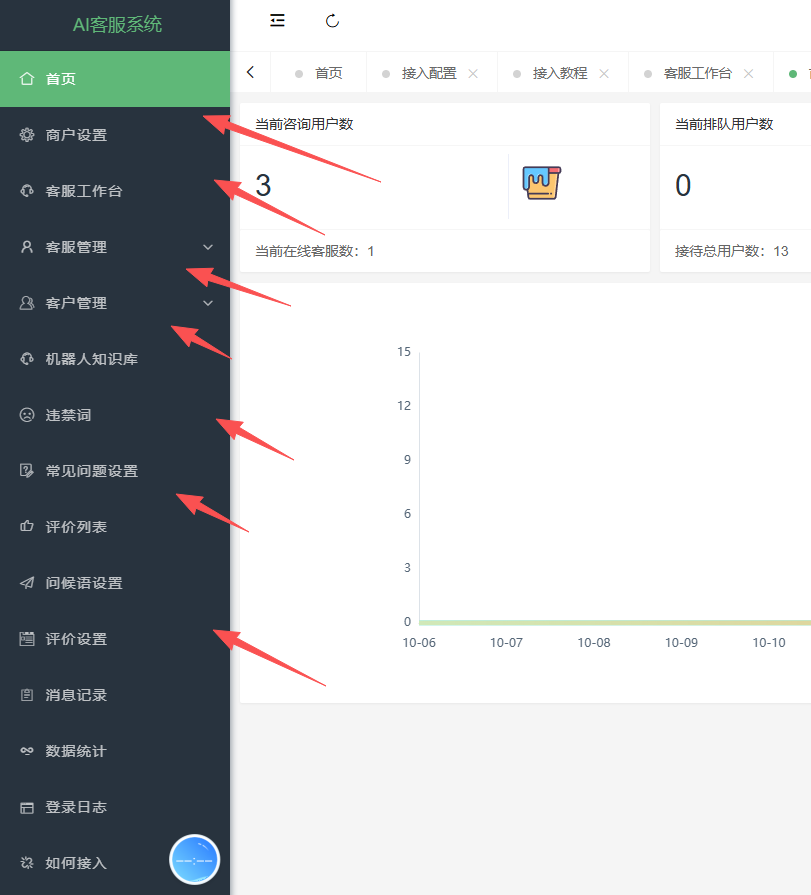Switch to the 客服工作台 tab
The image size is (811, 895).
[697, 73]
